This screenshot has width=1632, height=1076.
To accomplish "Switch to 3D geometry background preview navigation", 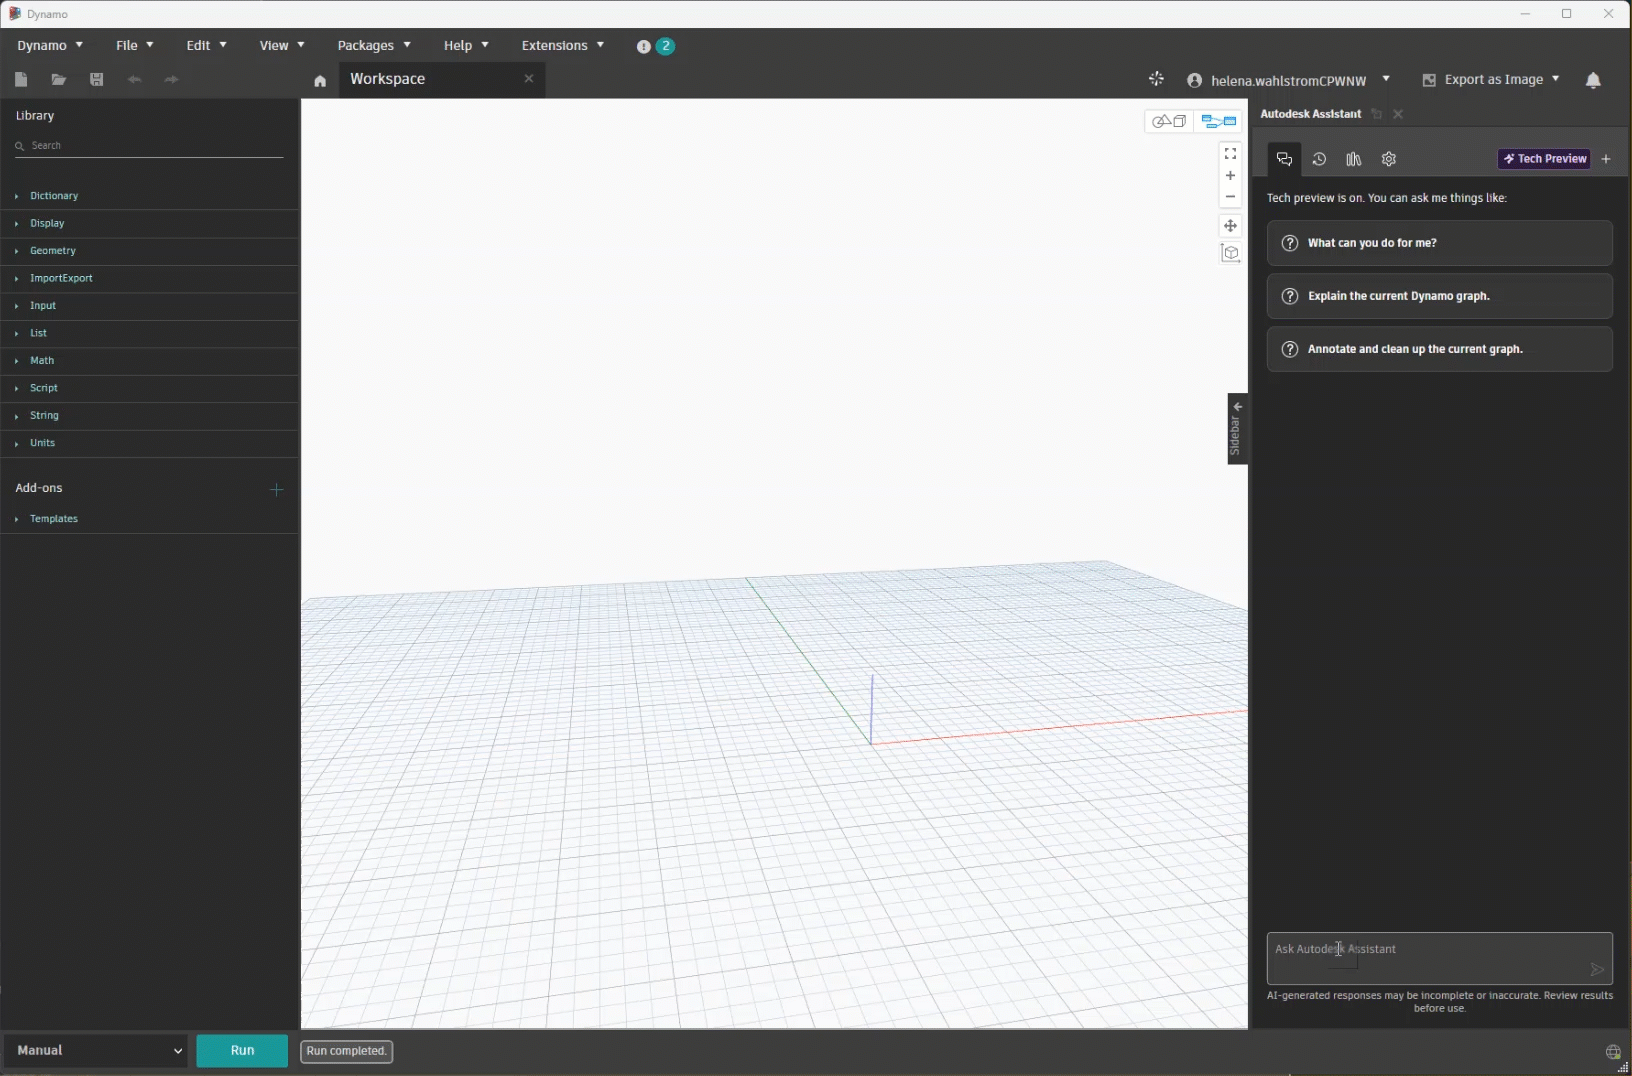I will click(1169, 122).
